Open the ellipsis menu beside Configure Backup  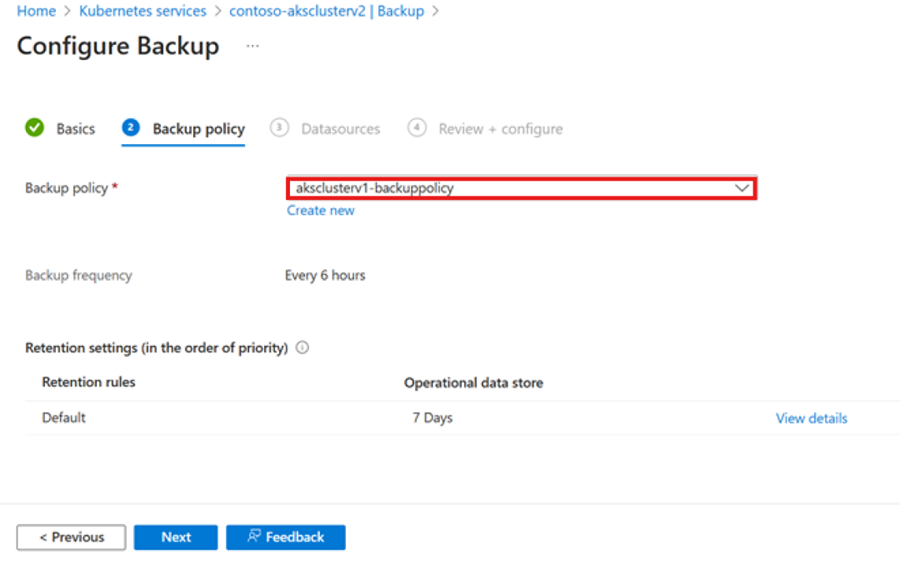pos(253,46)
